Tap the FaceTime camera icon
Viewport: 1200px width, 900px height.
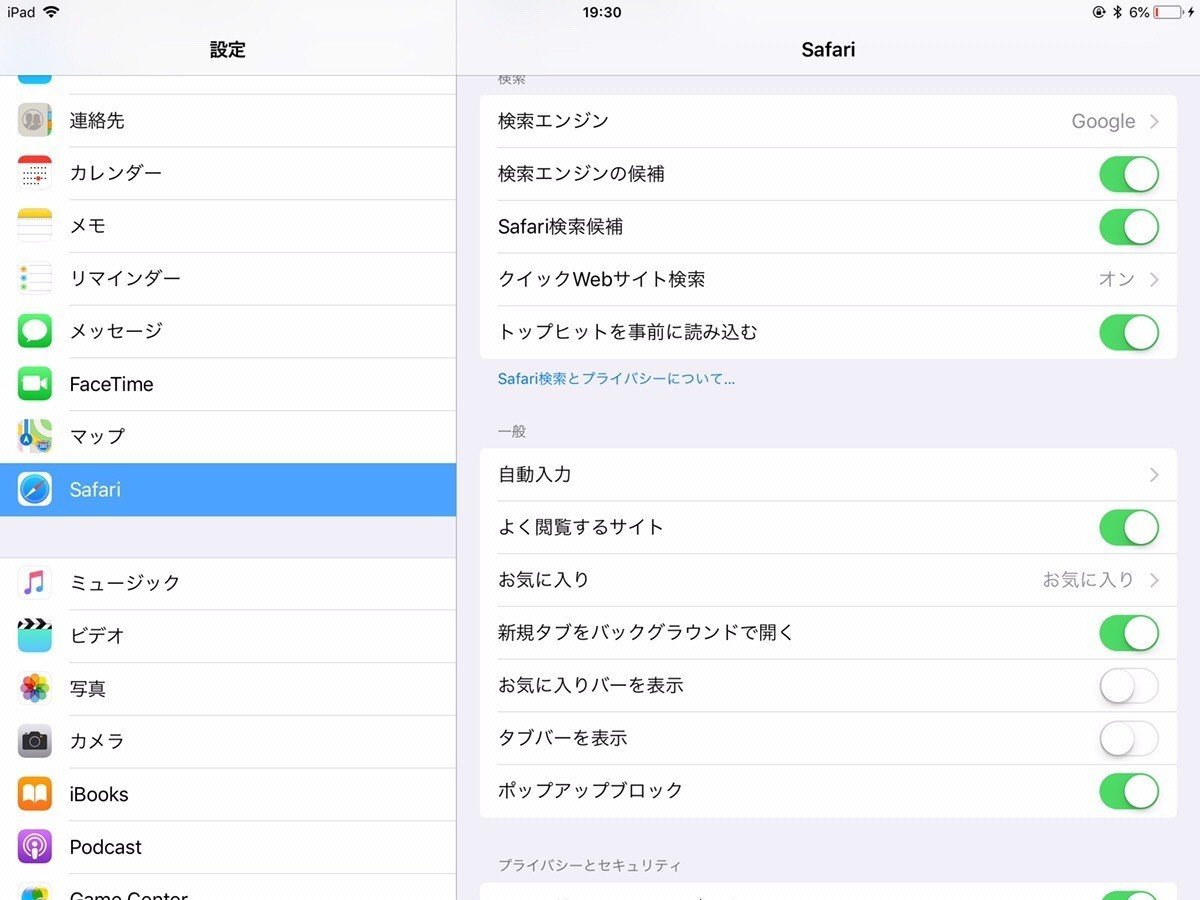35,384
